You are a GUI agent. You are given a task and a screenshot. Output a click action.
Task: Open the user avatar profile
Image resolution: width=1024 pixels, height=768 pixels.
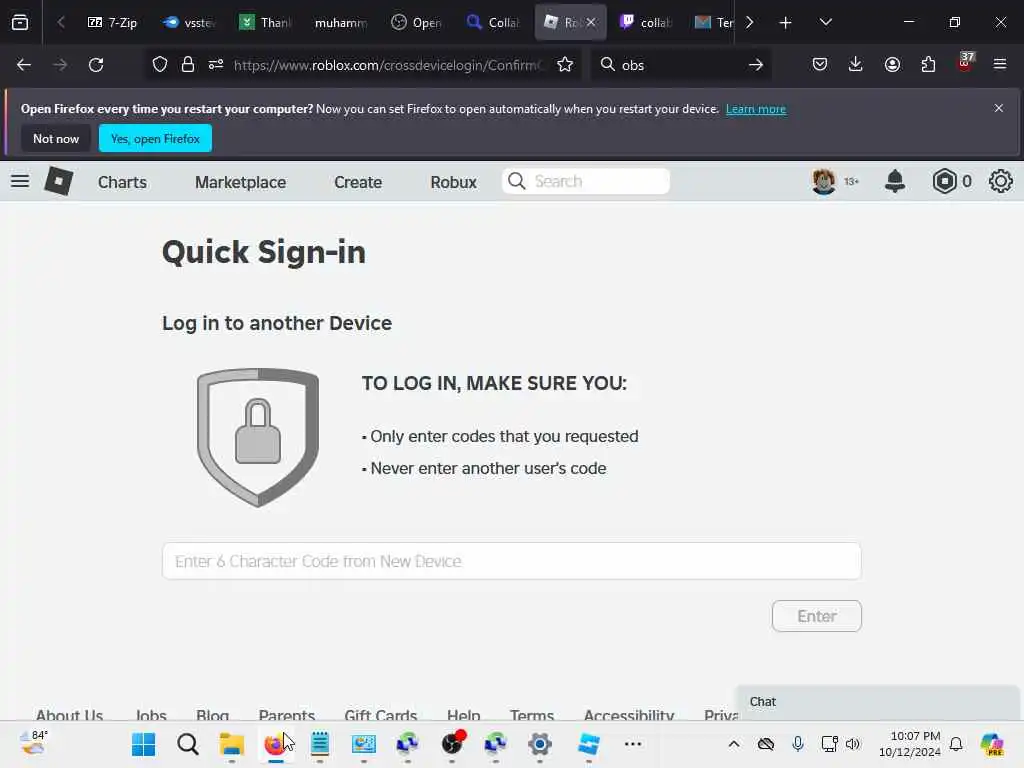point(824,181)
